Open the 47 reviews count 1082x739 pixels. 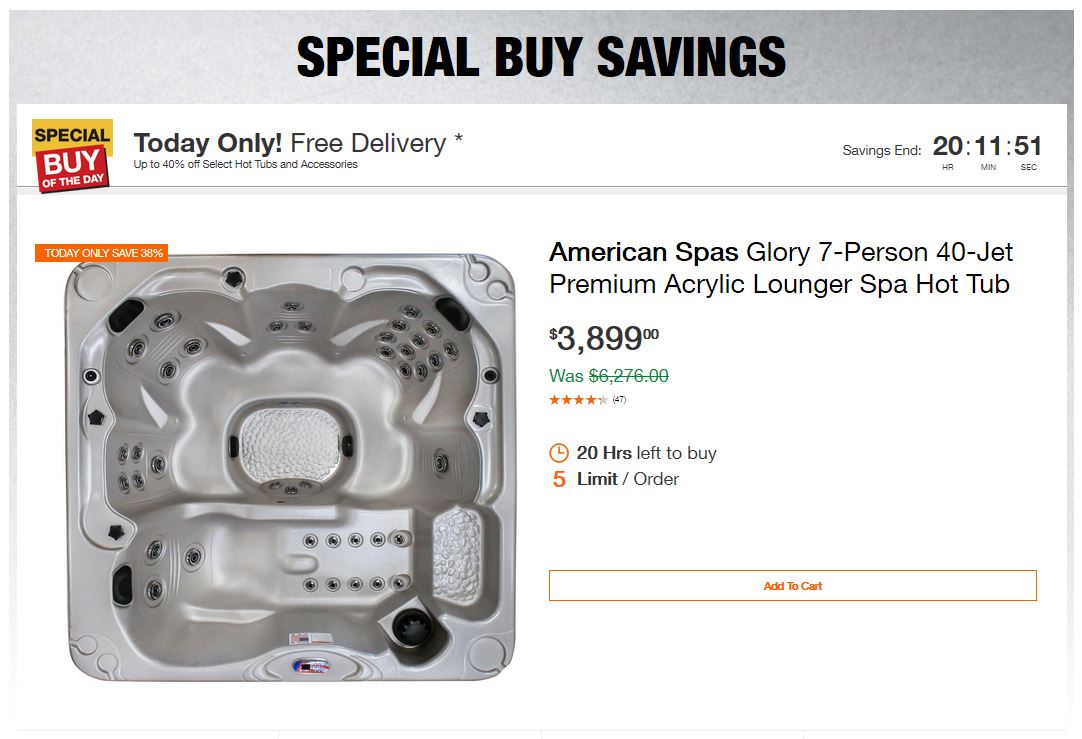[x=620, y=400]
